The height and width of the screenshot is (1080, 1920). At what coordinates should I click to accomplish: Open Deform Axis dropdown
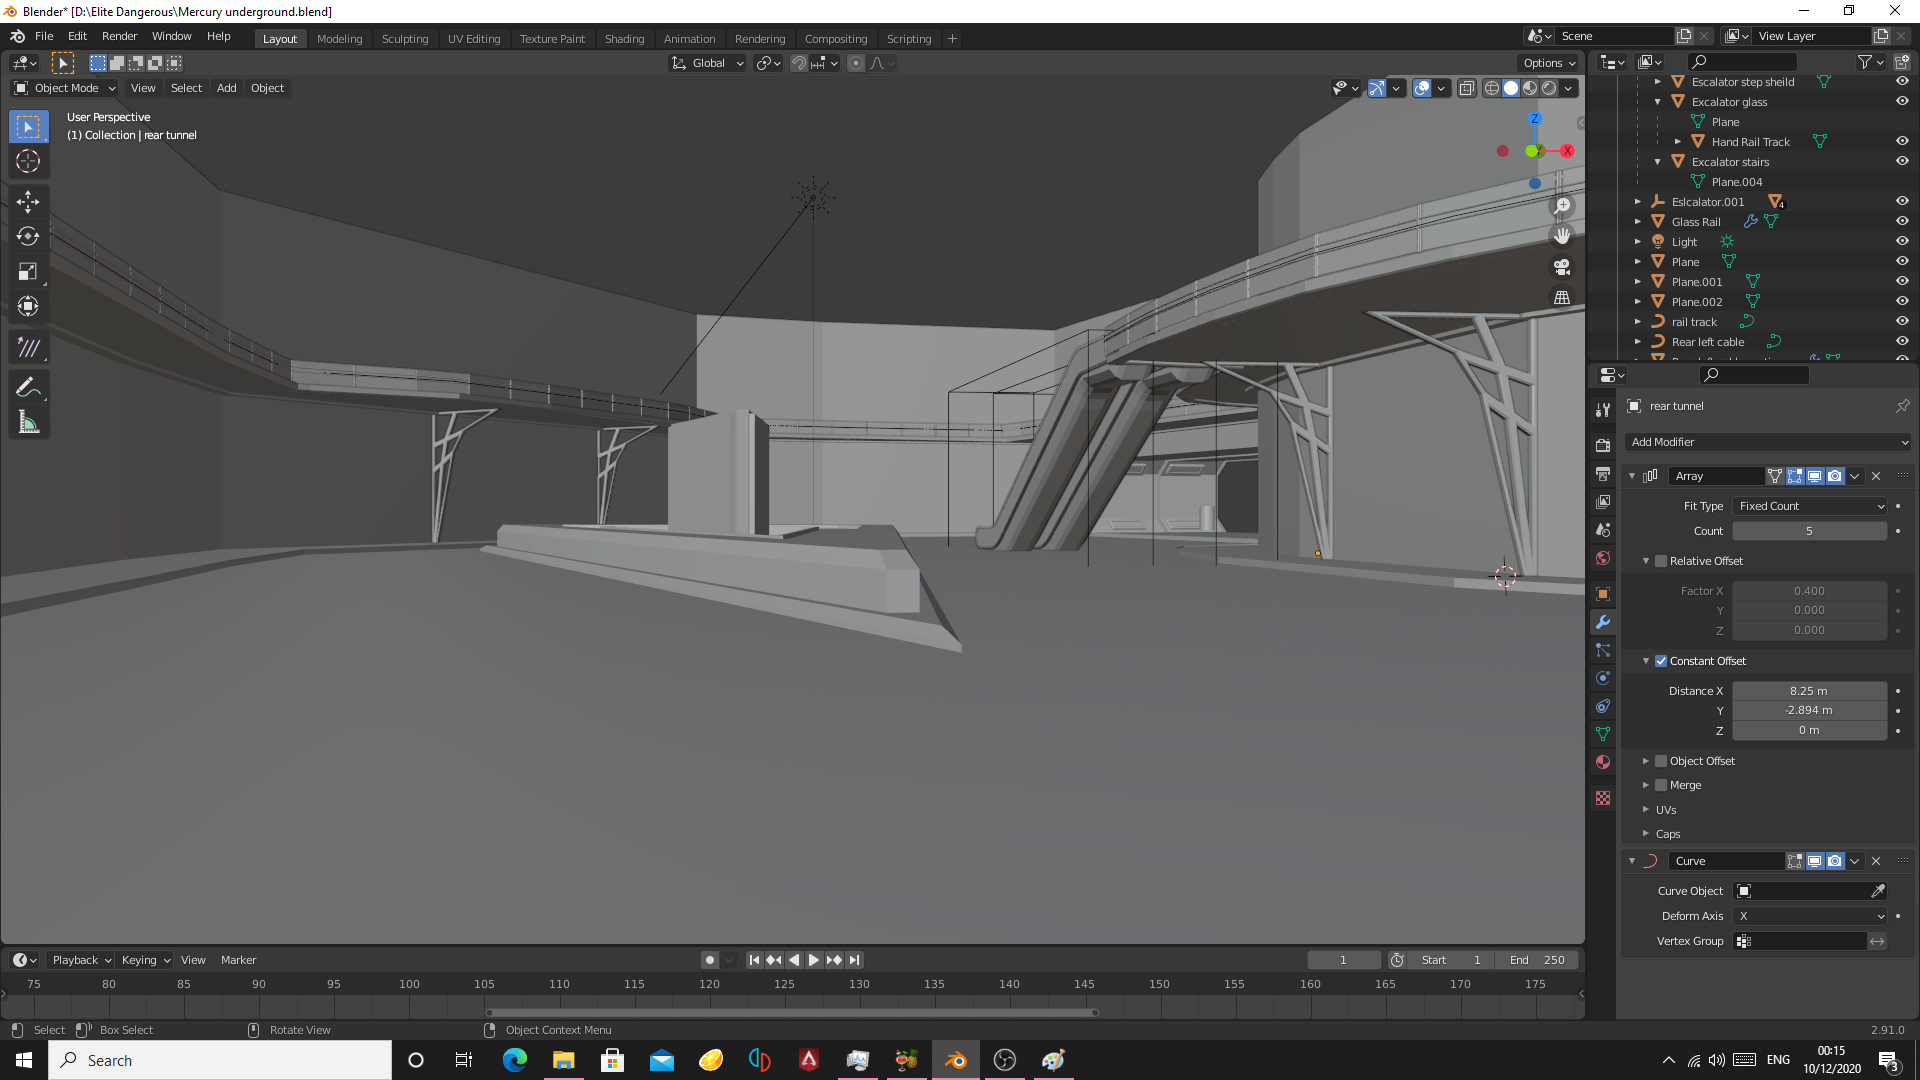pyautogui.click(x=1810, y=916)
